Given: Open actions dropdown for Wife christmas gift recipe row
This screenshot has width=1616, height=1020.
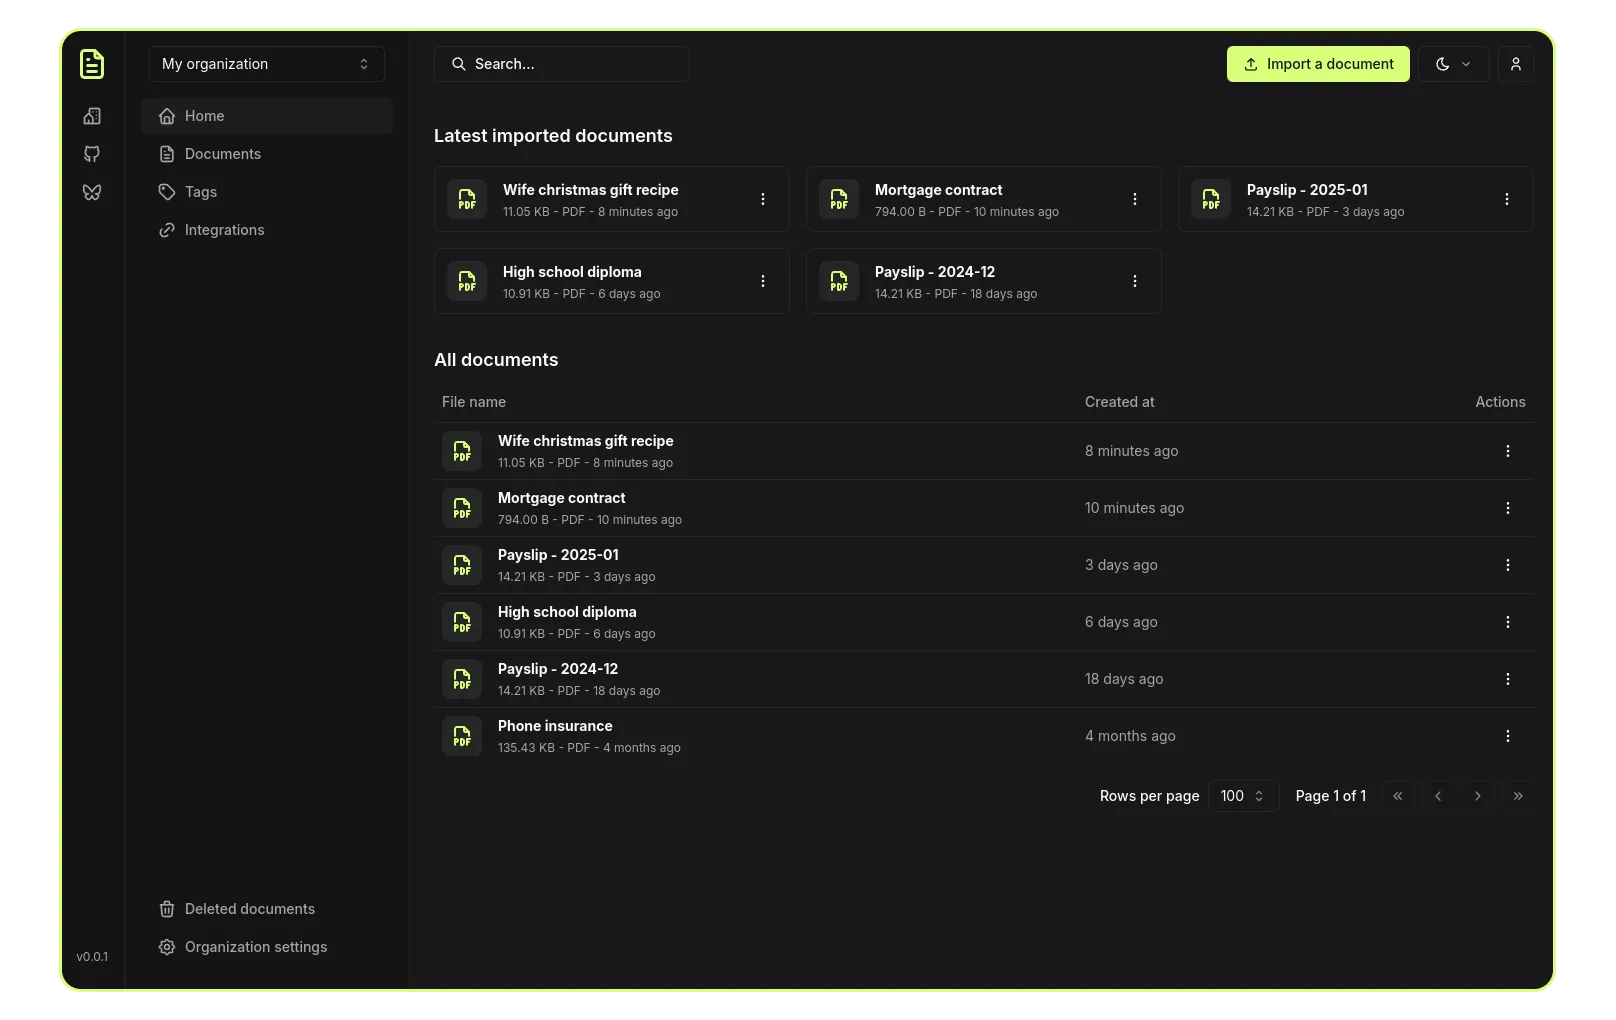Looking at the screenshot, I should pos(1507,451).
